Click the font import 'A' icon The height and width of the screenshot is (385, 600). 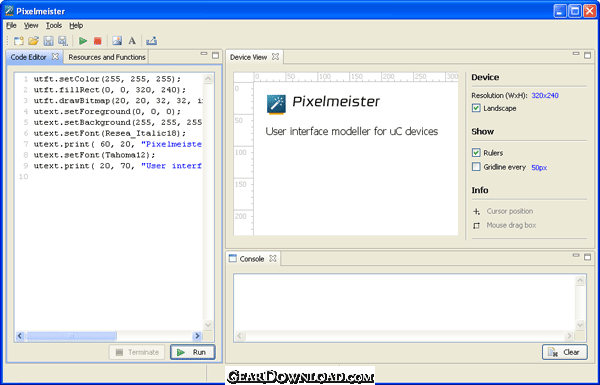pos(132,41)
